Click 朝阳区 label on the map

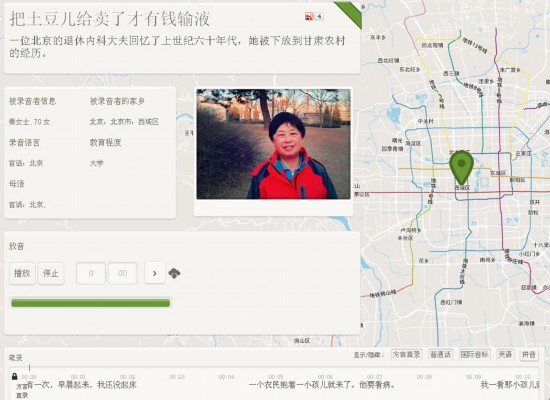point(517,180)
